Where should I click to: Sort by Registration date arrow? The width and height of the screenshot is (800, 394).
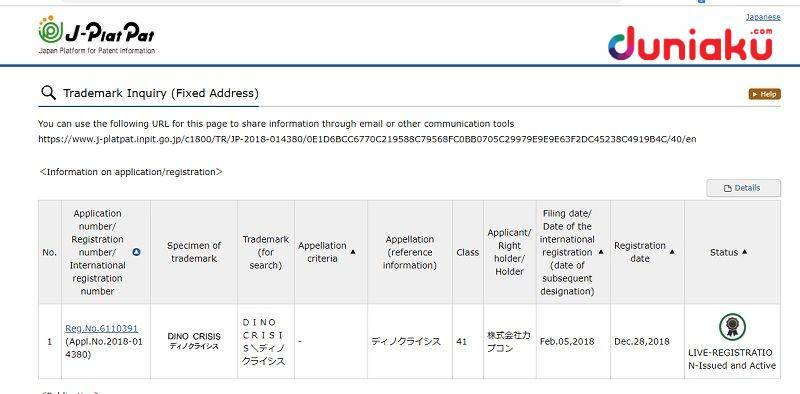click(x=672, y=252)
